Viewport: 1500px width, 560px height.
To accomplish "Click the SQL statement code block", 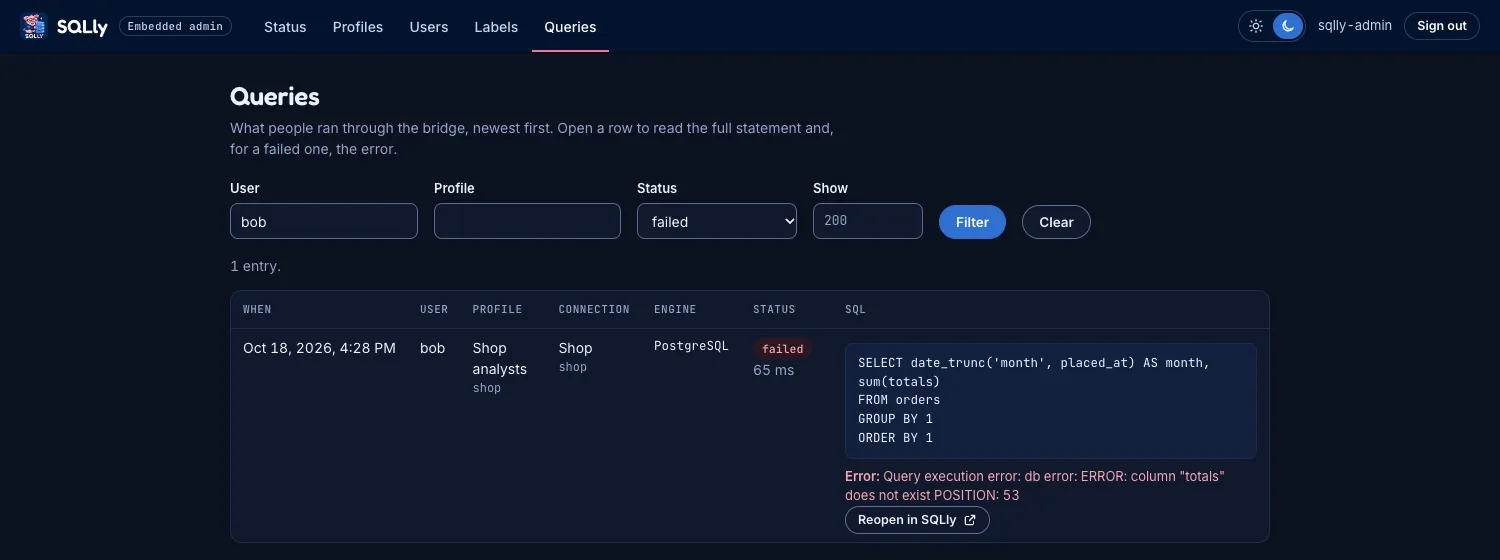I will pyautogui.click(x=1051, y=401).
